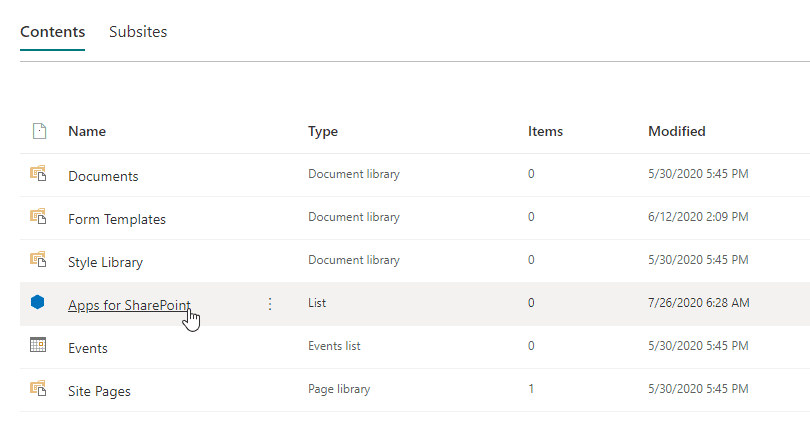Click the Site Pages library icon
Image resolution: width=810 pixels, height=429 pixels.
point(38,389)
